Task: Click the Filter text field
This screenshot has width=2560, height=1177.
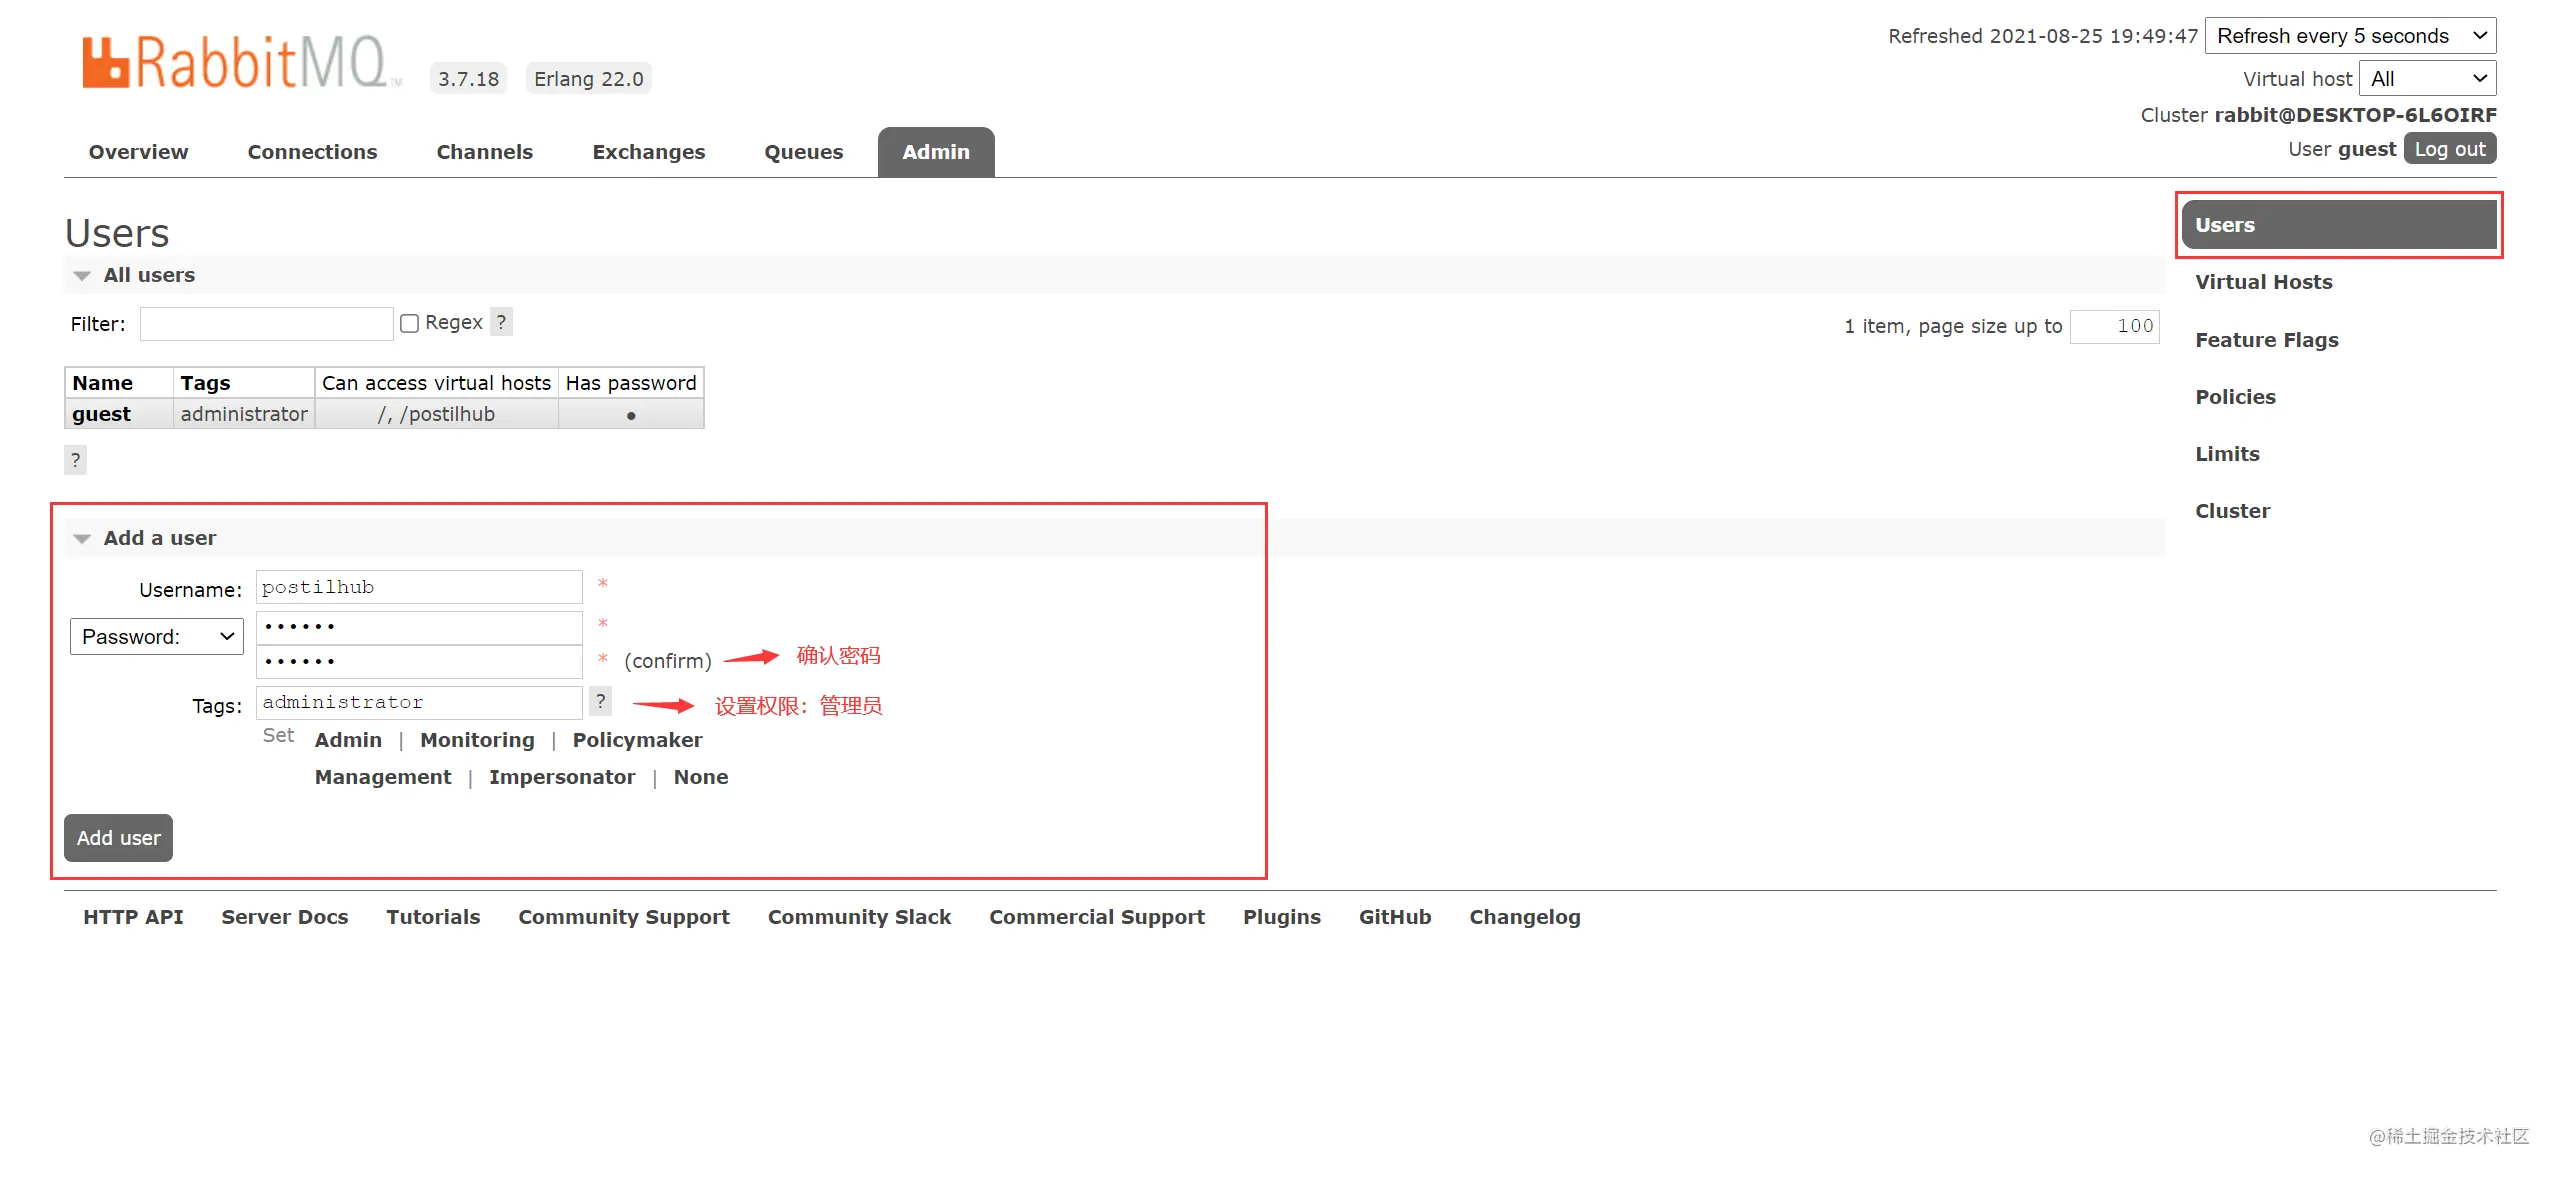Action: click(x=266, y=324)
